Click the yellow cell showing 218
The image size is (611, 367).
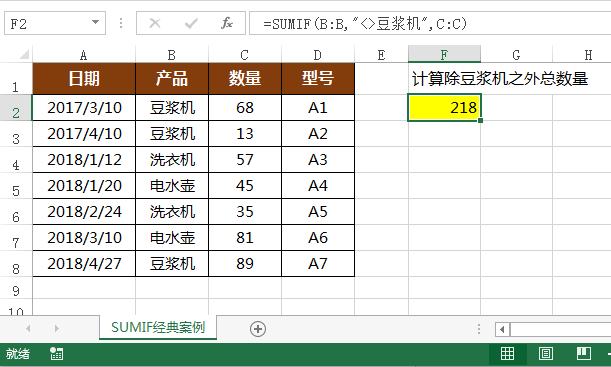click(x=444, y=108)
